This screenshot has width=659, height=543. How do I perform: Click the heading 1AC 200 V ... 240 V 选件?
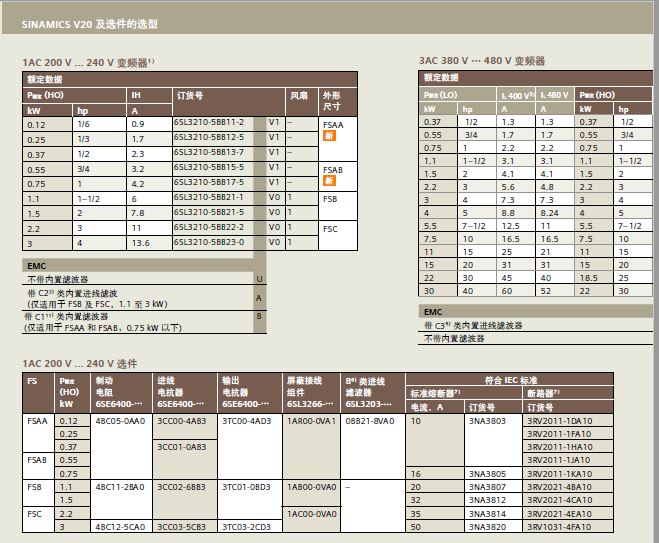[x=80, y=364]
